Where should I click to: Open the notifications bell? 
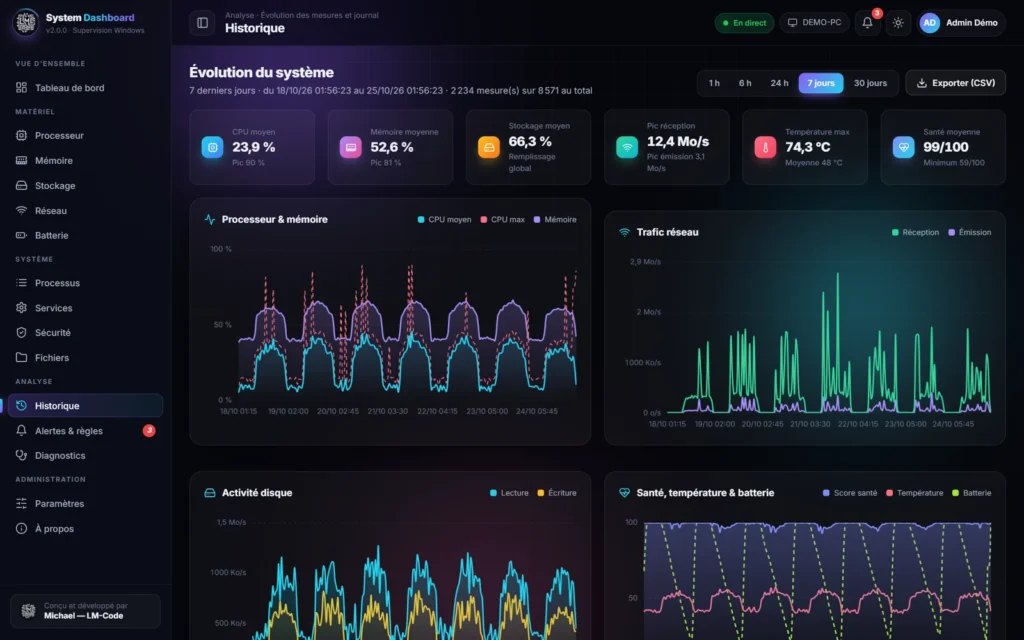867,23
